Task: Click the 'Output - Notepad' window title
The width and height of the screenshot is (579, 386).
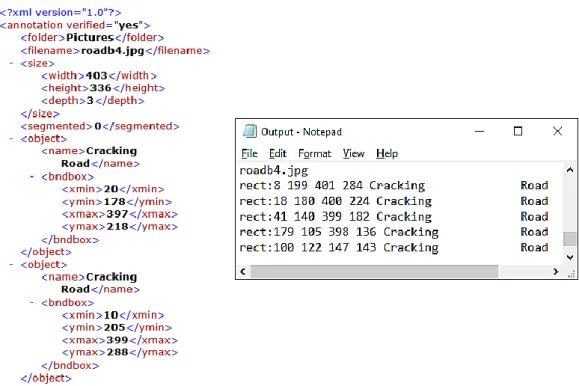Action: (x=301, y=132)
